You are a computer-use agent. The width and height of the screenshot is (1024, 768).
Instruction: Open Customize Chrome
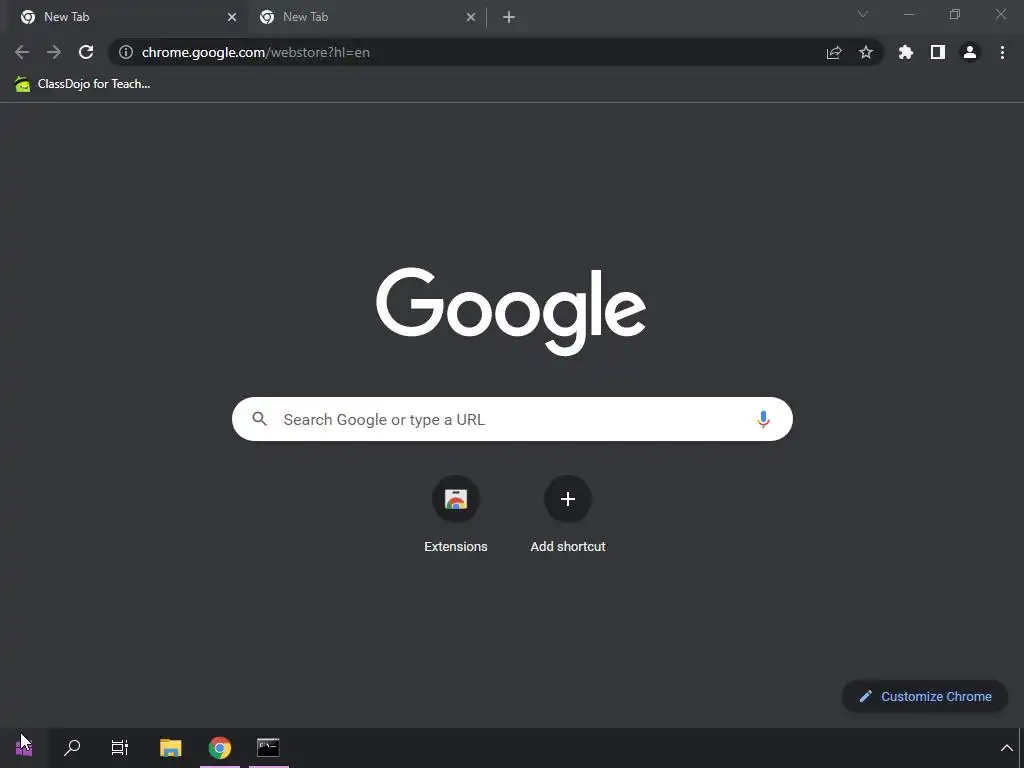pos(925,696)
